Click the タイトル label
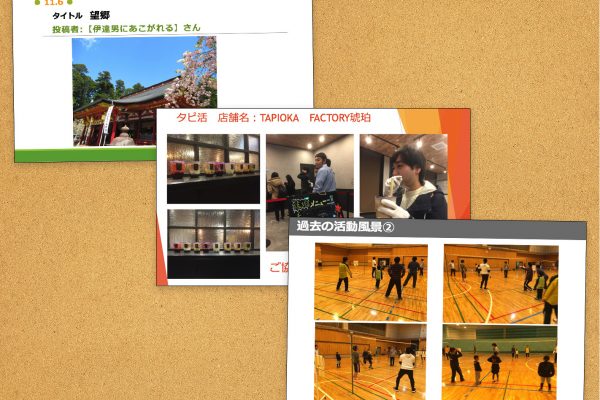Screen dimensions: 600x400 coord(67,16)
